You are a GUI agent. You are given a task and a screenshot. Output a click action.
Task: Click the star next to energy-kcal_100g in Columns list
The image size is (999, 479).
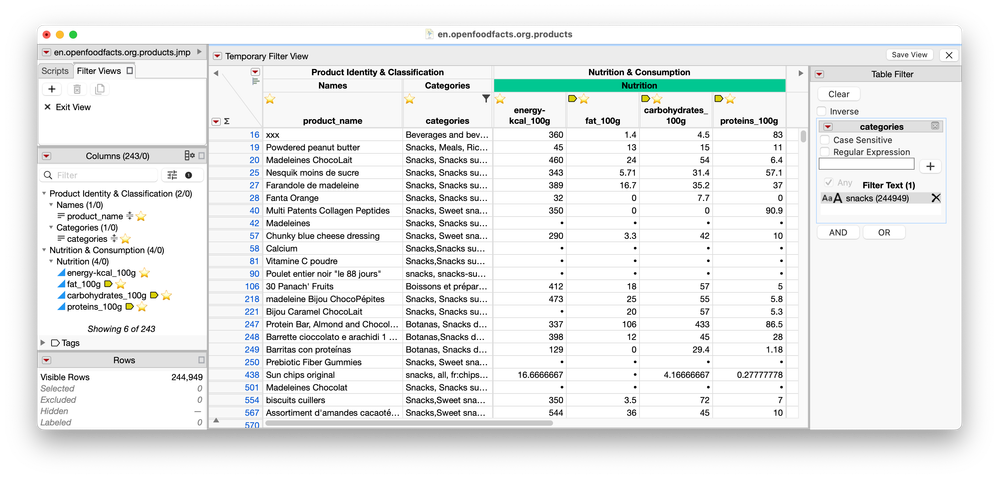point(145,273)
